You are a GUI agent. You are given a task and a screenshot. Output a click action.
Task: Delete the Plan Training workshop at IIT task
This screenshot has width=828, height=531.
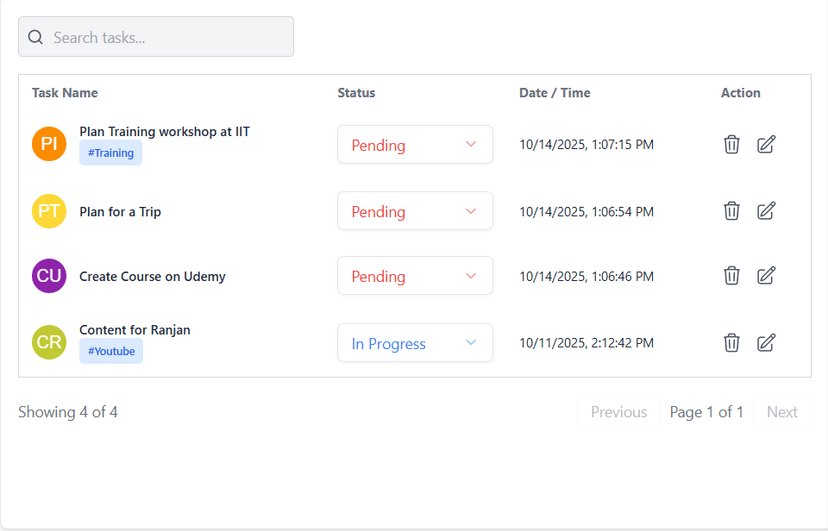tap(732, 145)
